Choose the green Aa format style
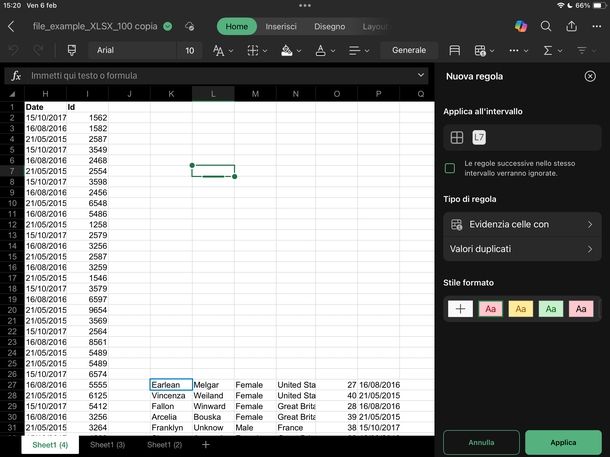This screenshot has height=457, width=610. pyautogui.click(x=550, y=309)
